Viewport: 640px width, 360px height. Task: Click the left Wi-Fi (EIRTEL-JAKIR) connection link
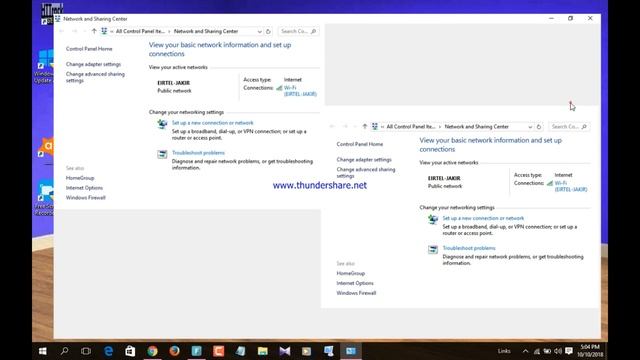click(300, 91)
